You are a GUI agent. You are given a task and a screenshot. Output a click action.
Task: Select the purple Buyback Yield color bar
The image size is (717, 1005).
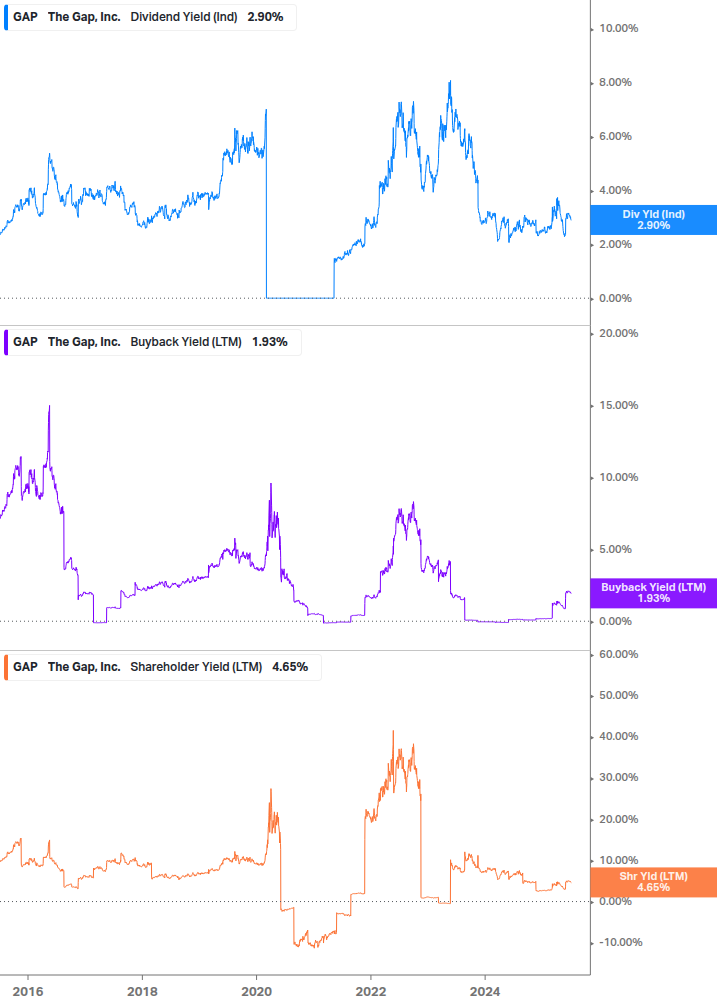[x=6, y=342]
